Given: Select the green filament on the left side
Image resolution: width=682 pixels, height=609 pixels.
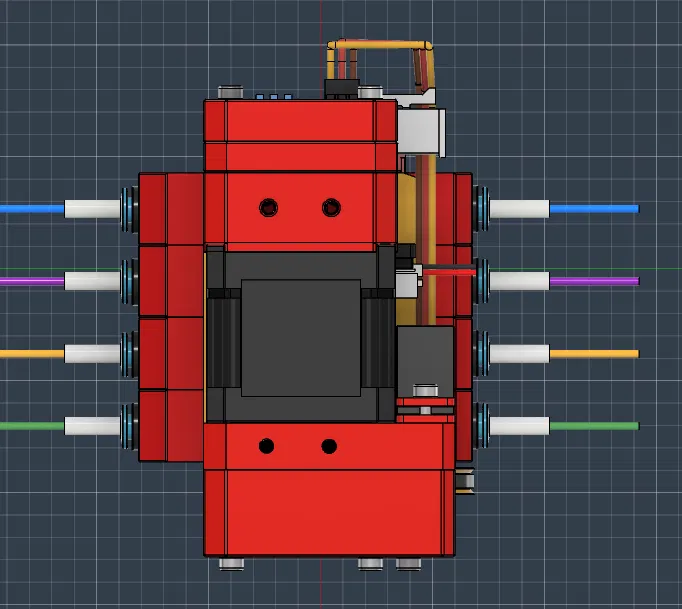Looking at the screenshot, I should click(32, 426).
